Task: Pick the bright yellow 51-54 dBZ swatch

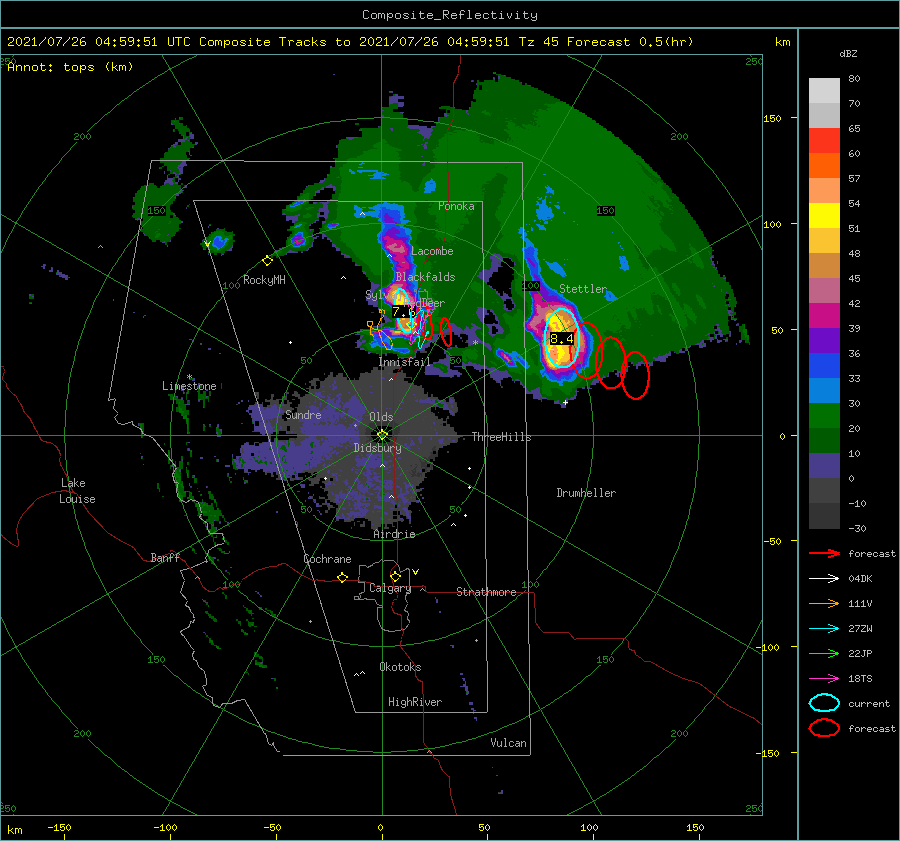Action: [824, 215]
